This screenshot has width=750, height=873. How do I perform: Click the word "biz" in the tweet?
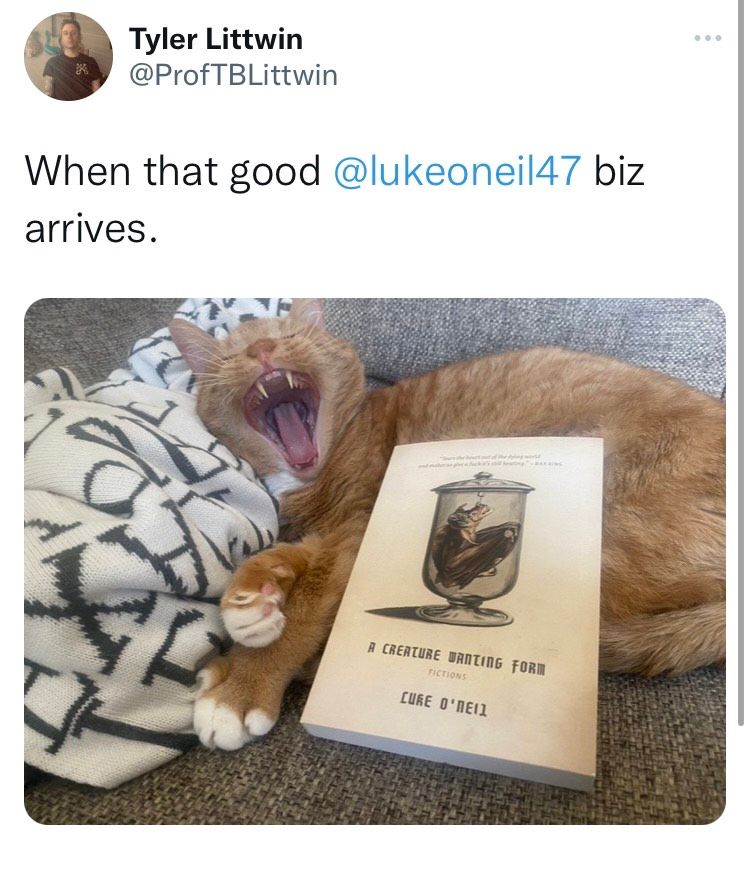point(619,170)
